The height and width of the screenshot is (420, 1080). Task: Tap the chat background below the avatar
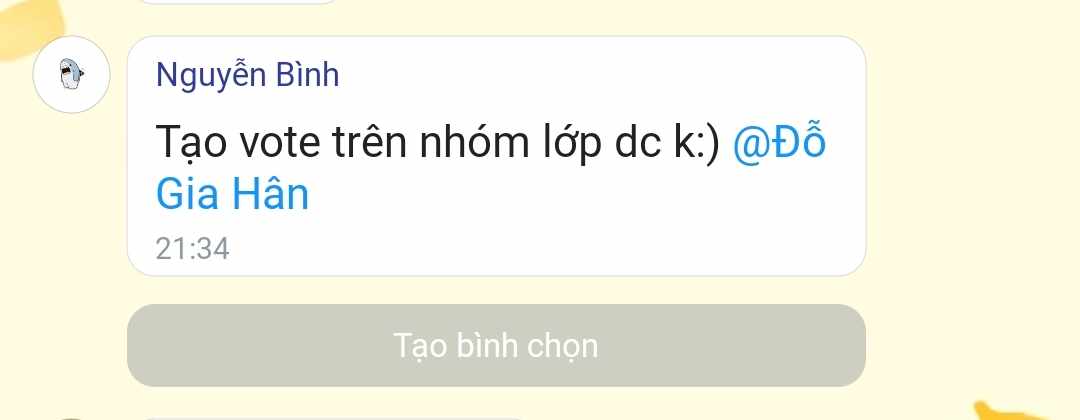[71, 241]
